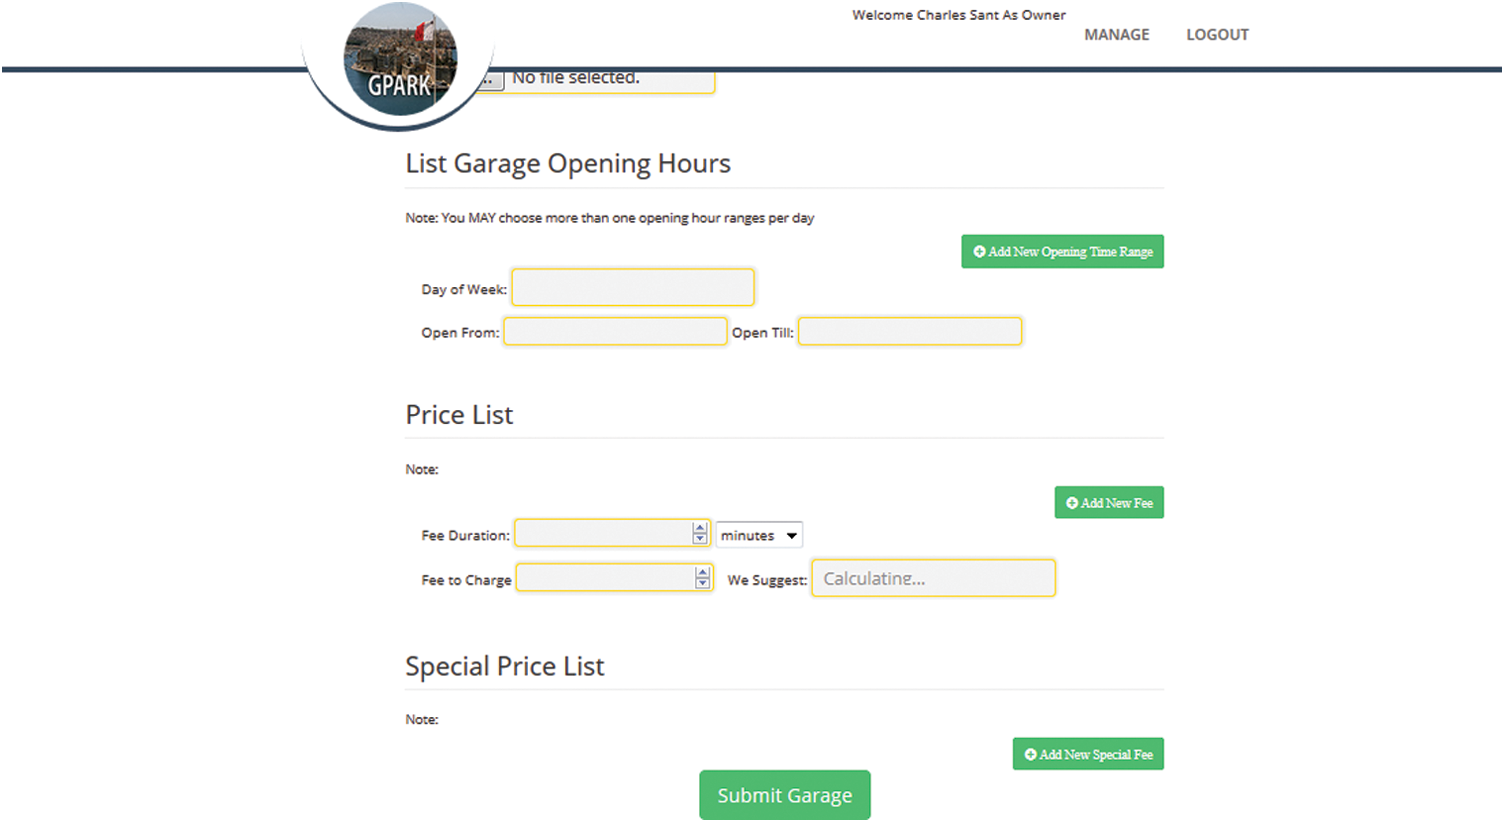Click into the Open From time field

coord(614,332)
